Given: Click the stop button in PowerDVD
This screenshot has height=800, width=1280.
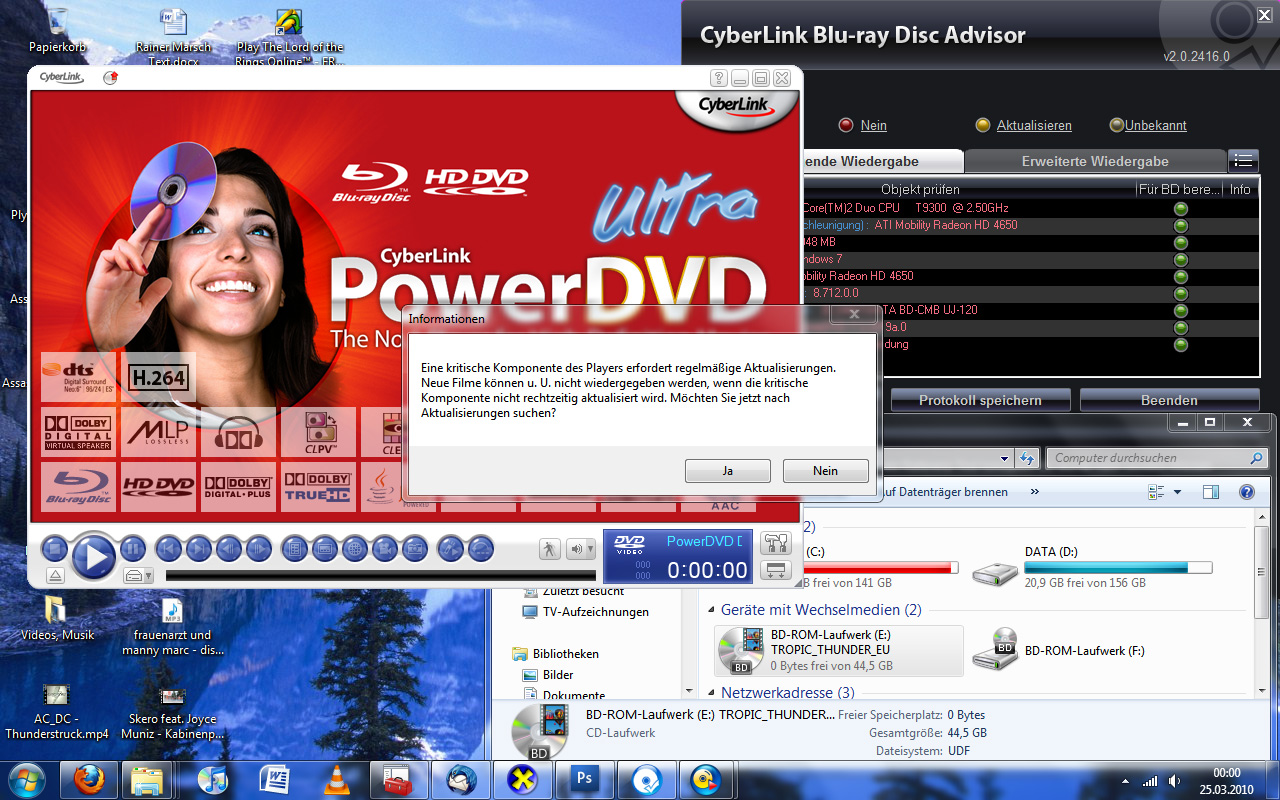Looking at the screenshot, I should 54,548.
